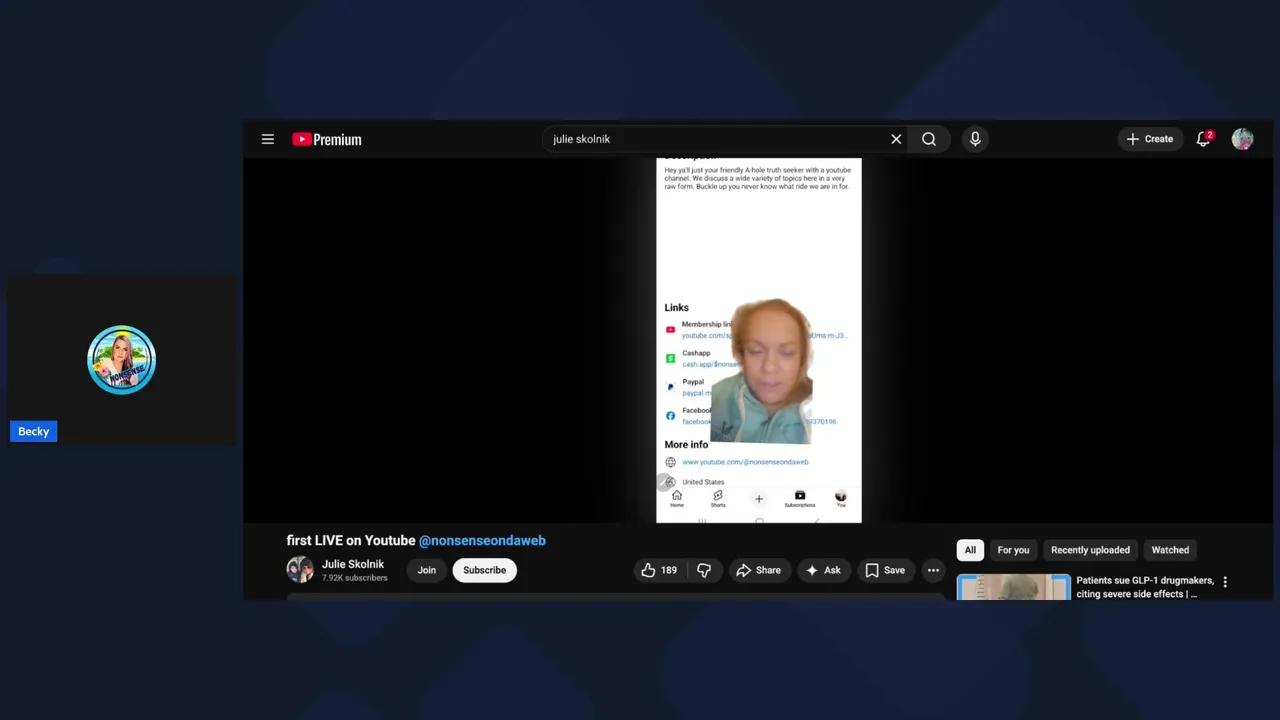The image size is (1280, 720).
Task: Click the More info heading in video
Action: click(686, 444)
